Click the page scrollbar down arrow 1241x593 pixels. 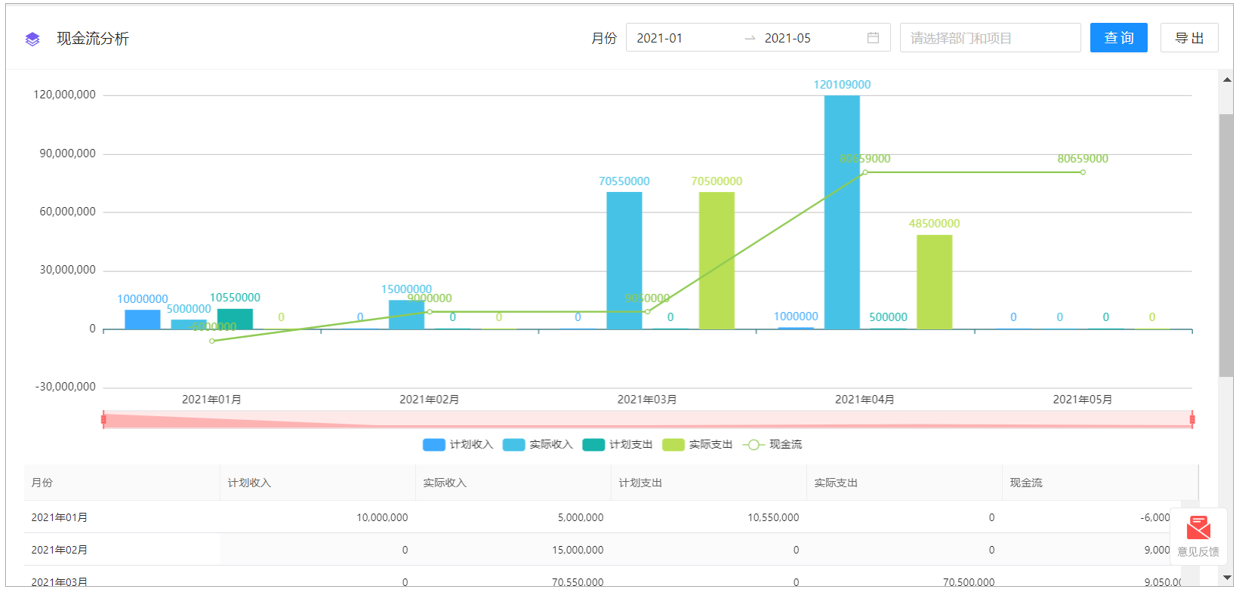click(1226, 577)
